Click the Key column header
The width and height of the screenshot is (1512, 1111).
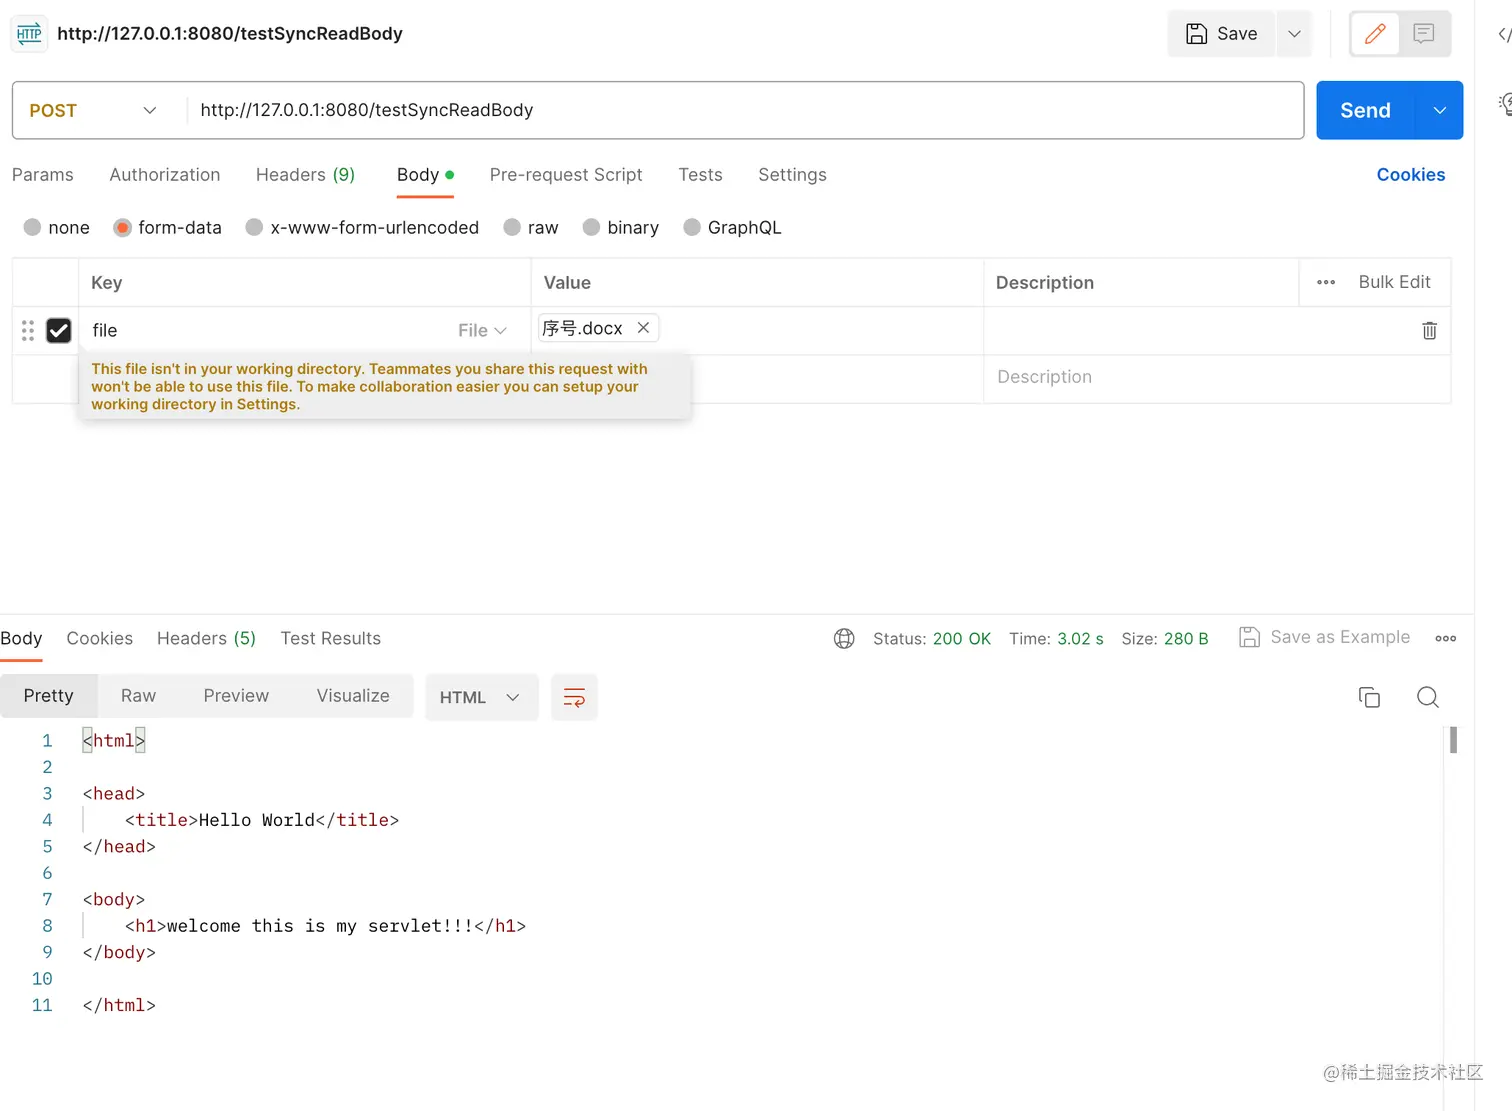pos(107,282)
